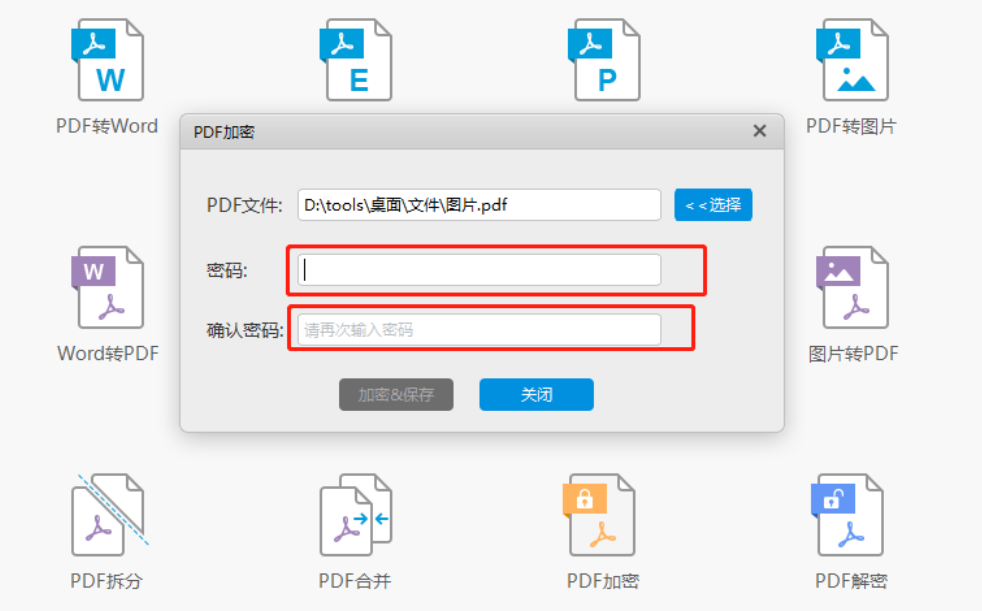Image resolution: width=982 pixels, height=611 pixels.
Task: Select the 图片转PDF icon
Action: [x=852, y=287]
